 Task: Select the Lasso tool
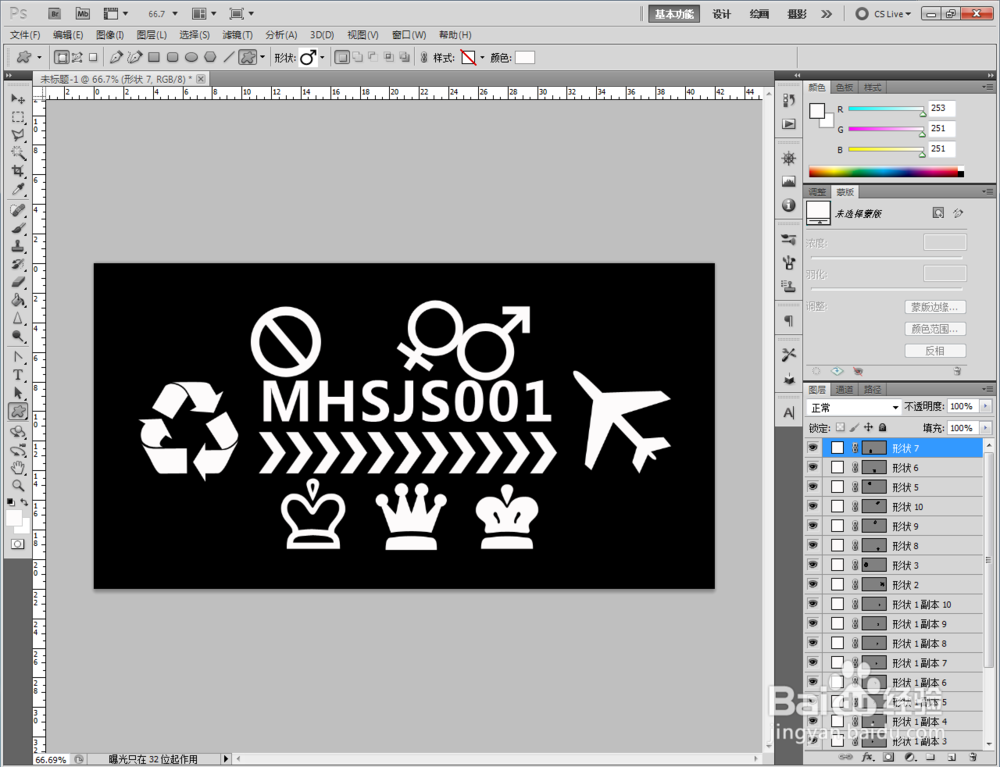tap(18, 135)
